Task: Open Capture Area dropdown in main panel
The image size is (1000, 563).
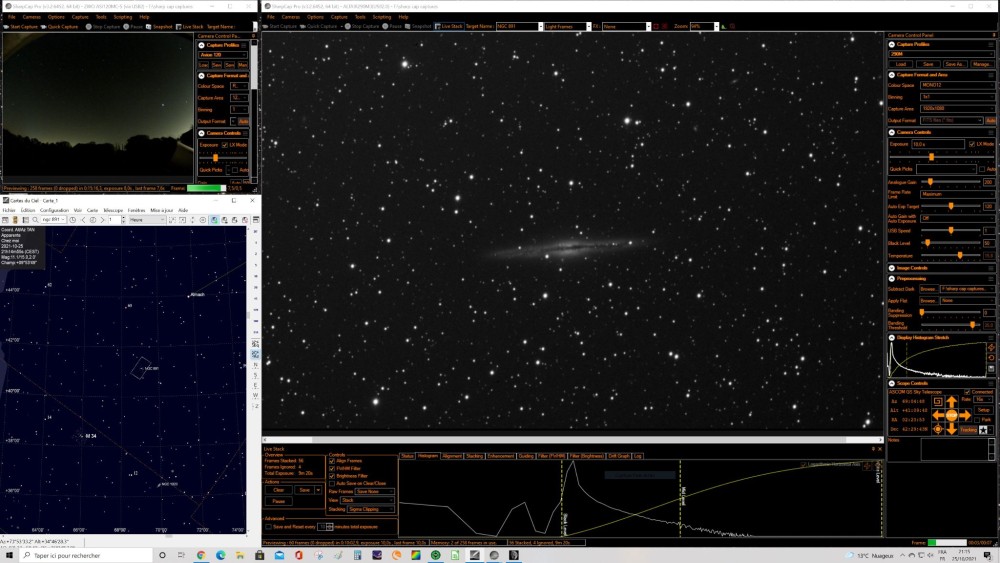Action: [957, 109]
